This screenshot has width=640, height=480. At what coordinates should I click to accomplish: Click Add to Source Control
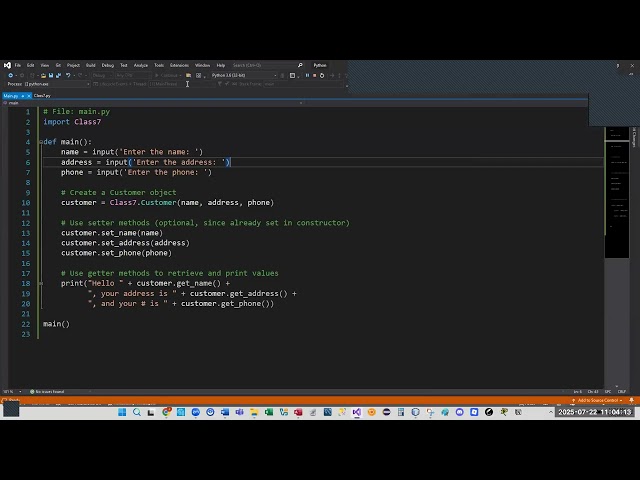[x=597, y=400]
